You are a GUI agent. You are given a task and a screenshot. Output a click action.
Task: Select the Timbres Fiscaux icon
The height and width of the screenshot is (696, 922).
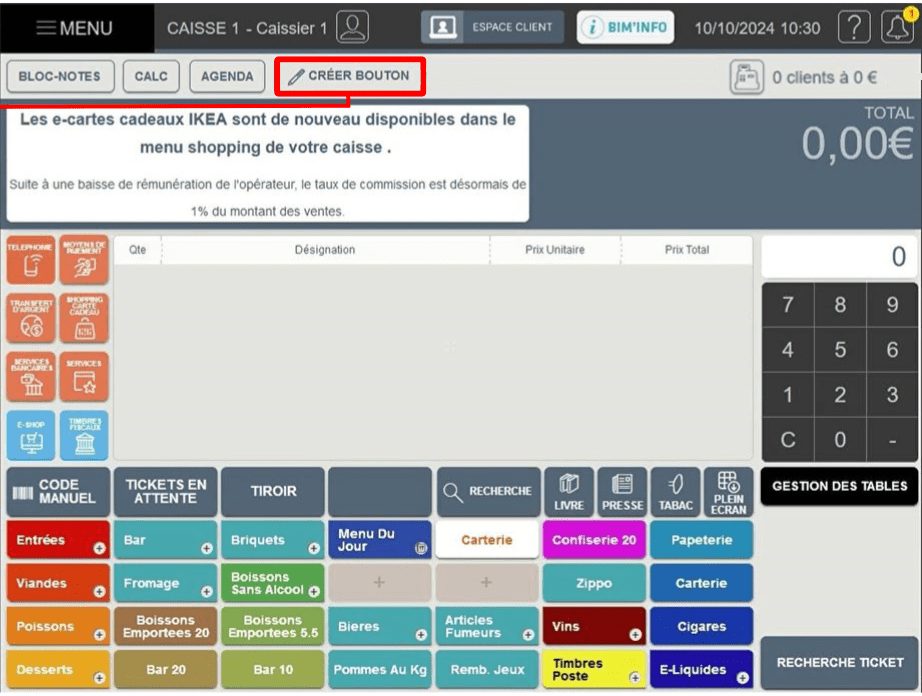tap(84, 436)
